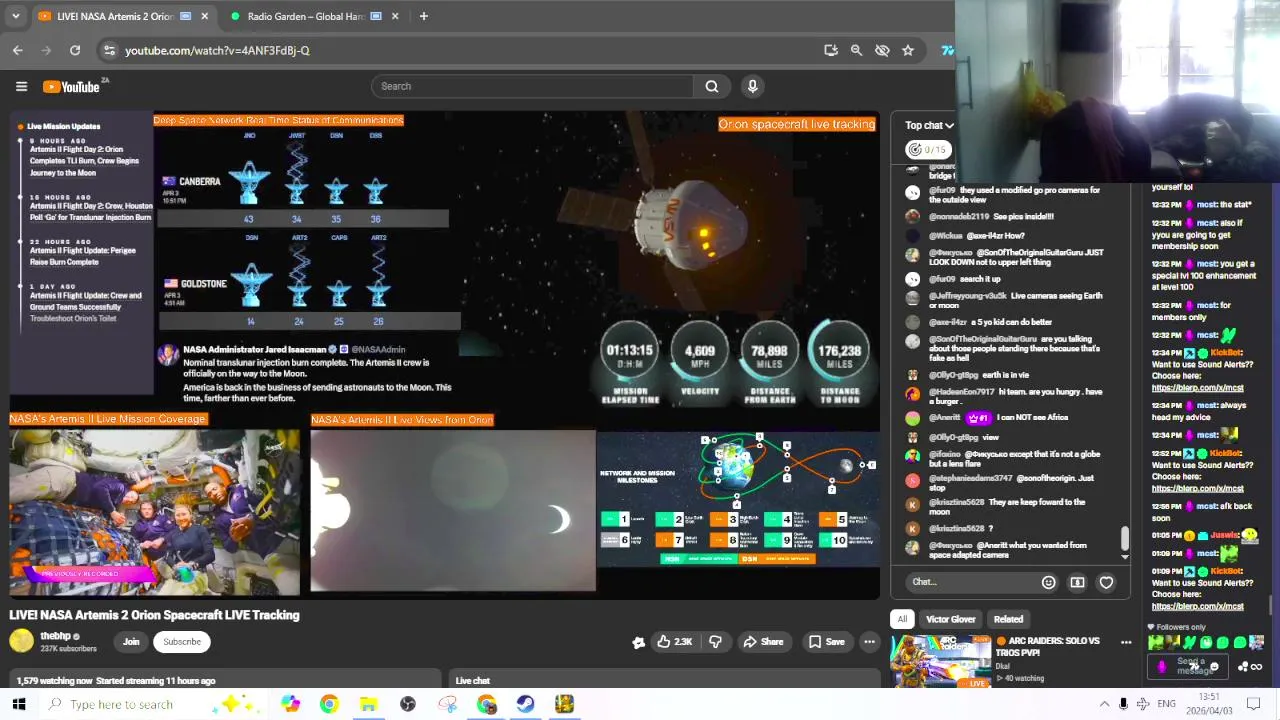Expand the Top chat dropdown
This screenshot has height=720, width=1280.
click(930, 125)
